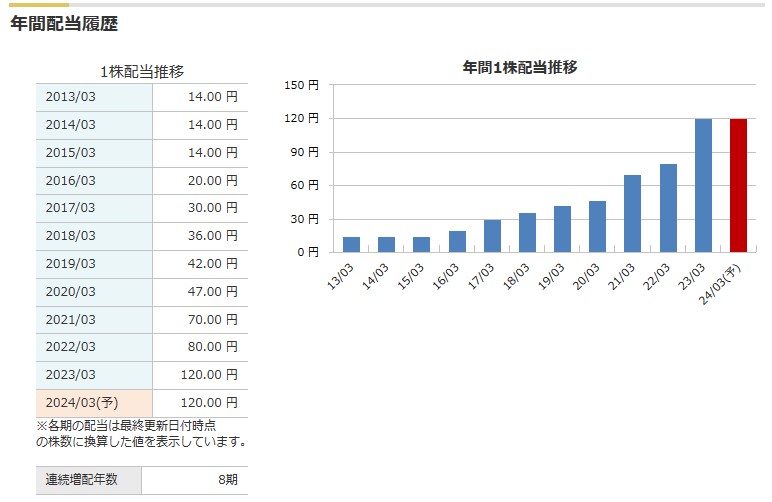Click the 年間配当履歴 section heading
This screenshot has height=502, width=772.
click(64, 24)
